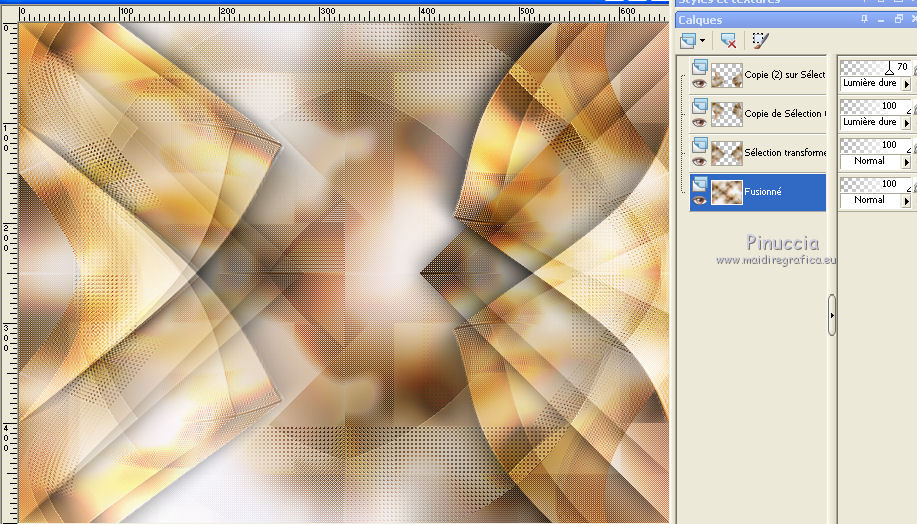Open the new layer type dropdown arrow
This screenshot has height=524, width=917.
point(702,41)
